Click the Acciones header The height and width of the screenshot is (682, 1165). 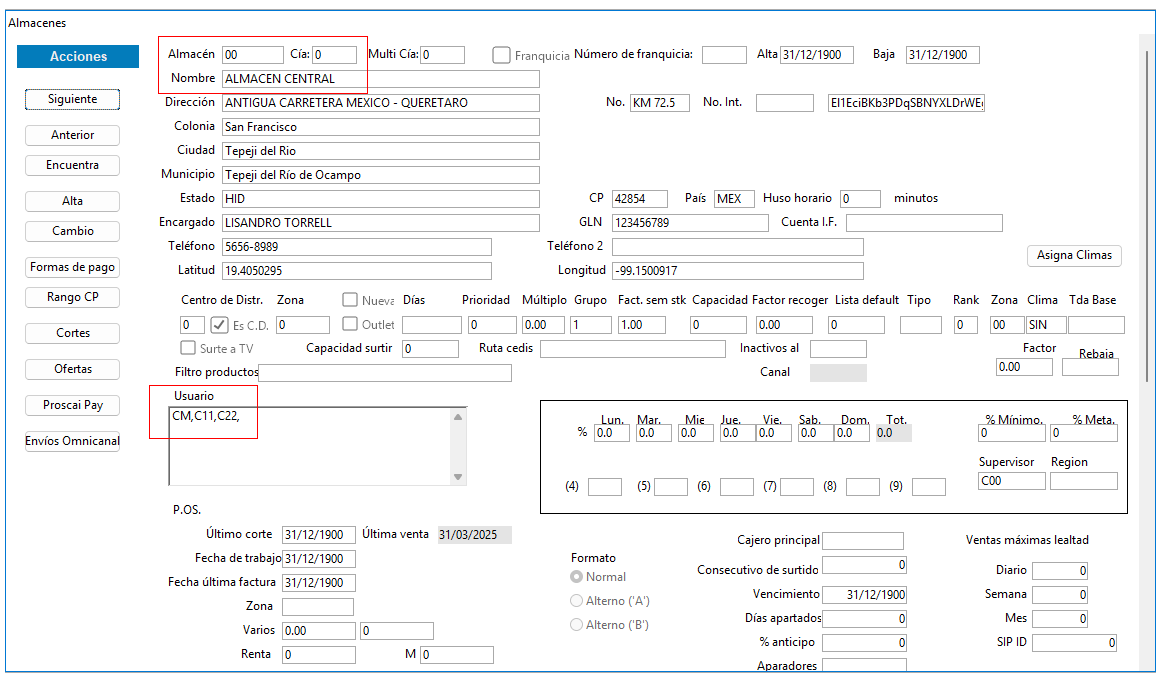pyautogui.click(x=78, y=56)
